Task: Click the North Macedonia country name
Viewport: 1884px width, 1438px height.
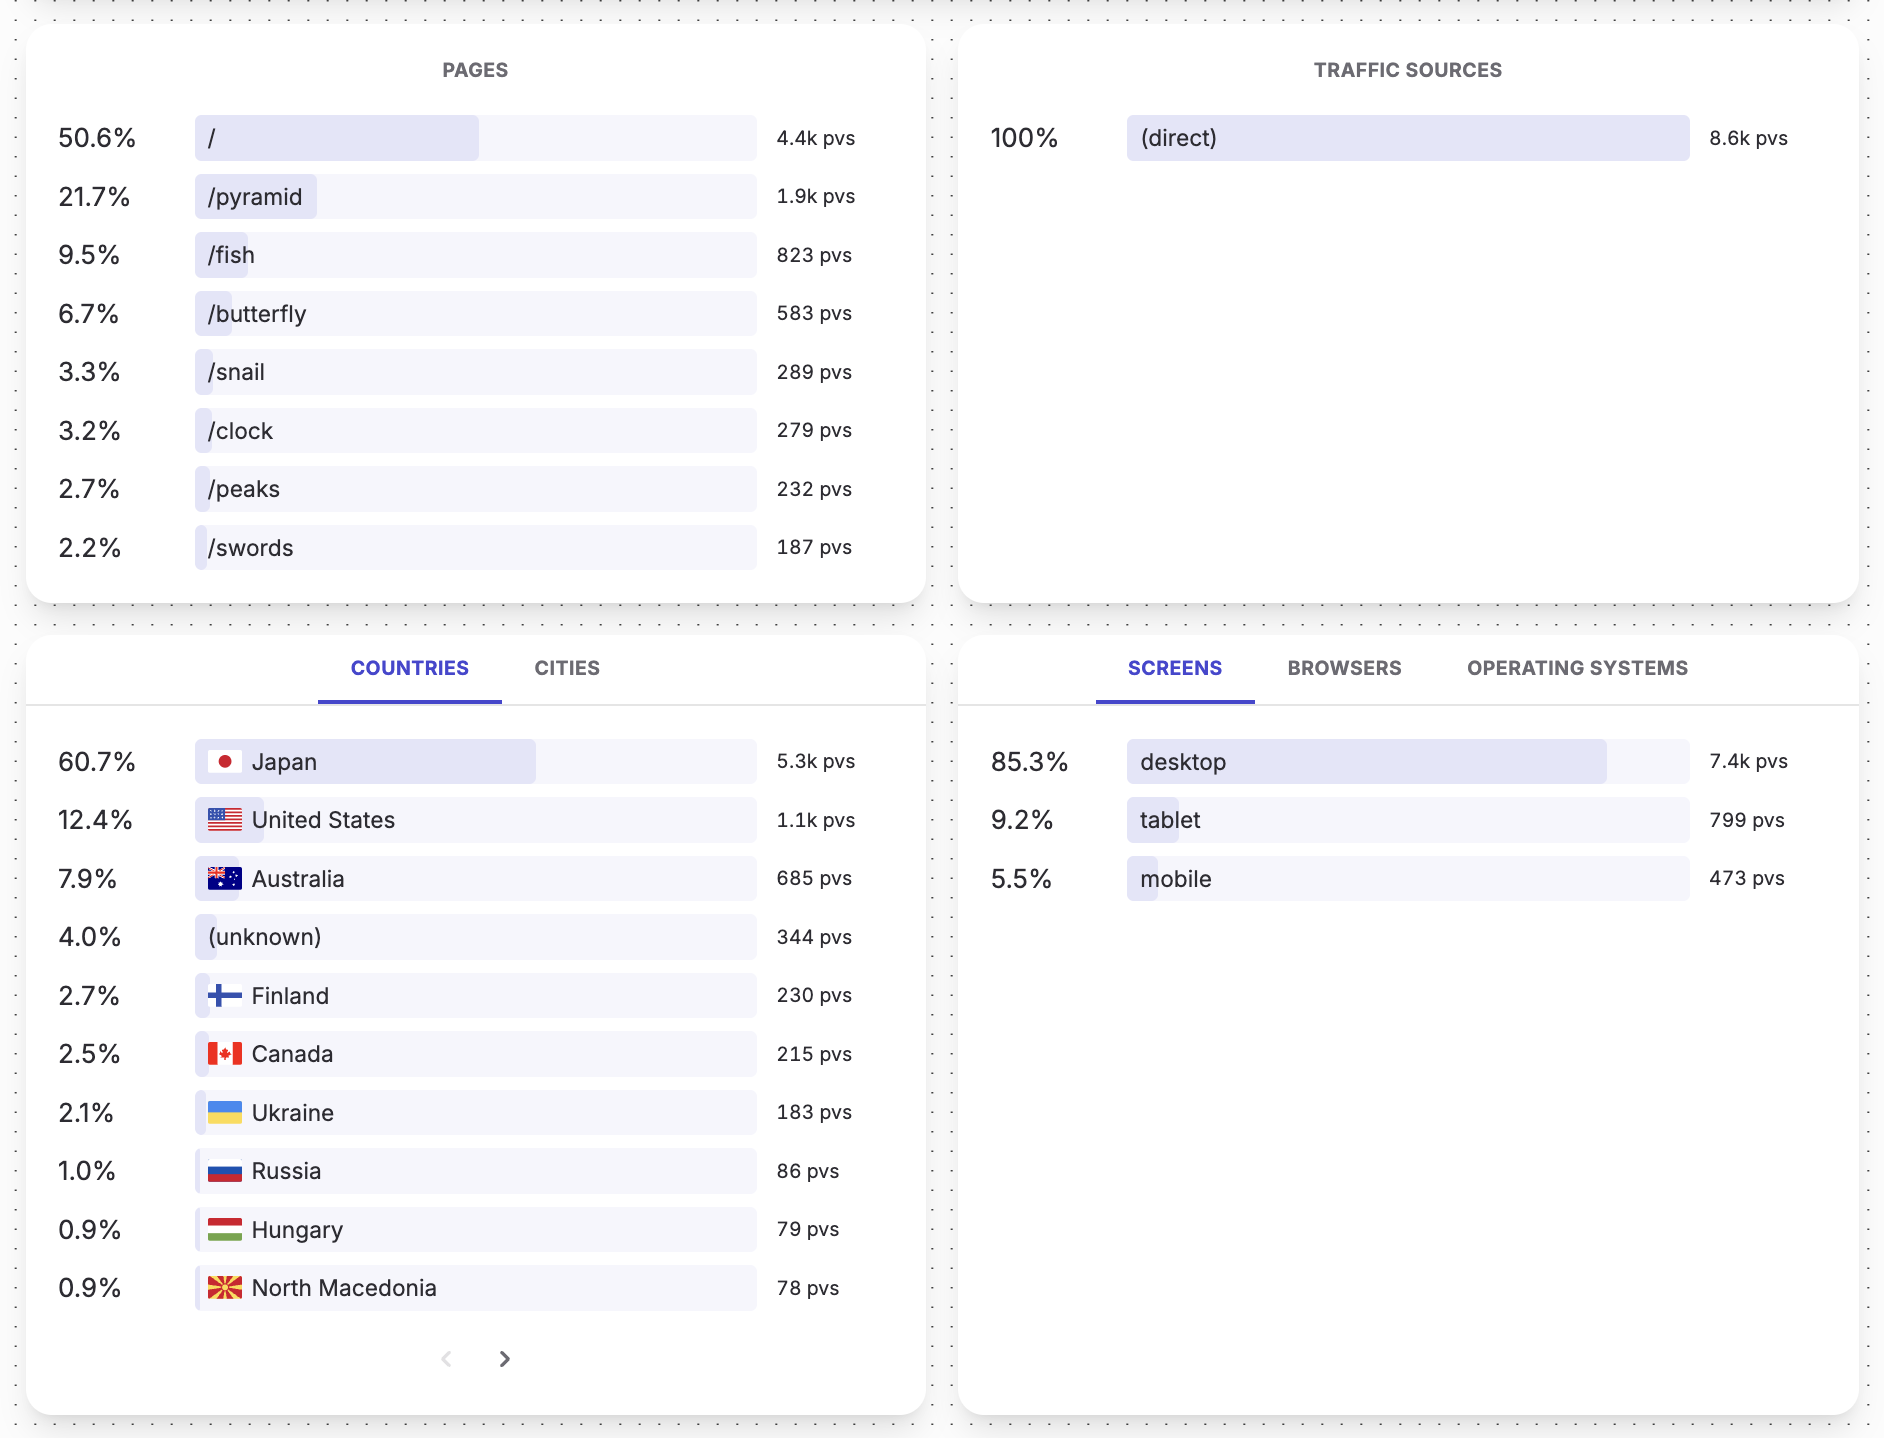Action: click(x=344, y=1288)
